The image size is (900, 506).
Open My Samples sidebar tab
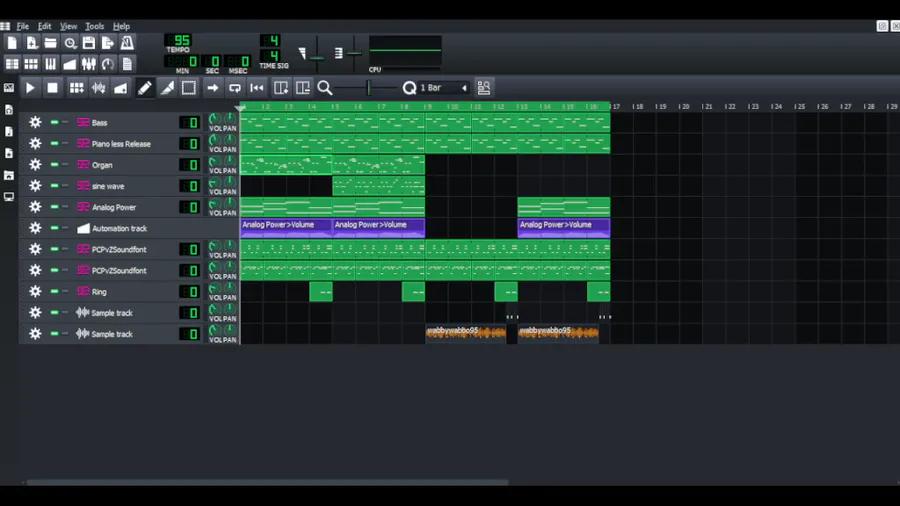(9, 131)
